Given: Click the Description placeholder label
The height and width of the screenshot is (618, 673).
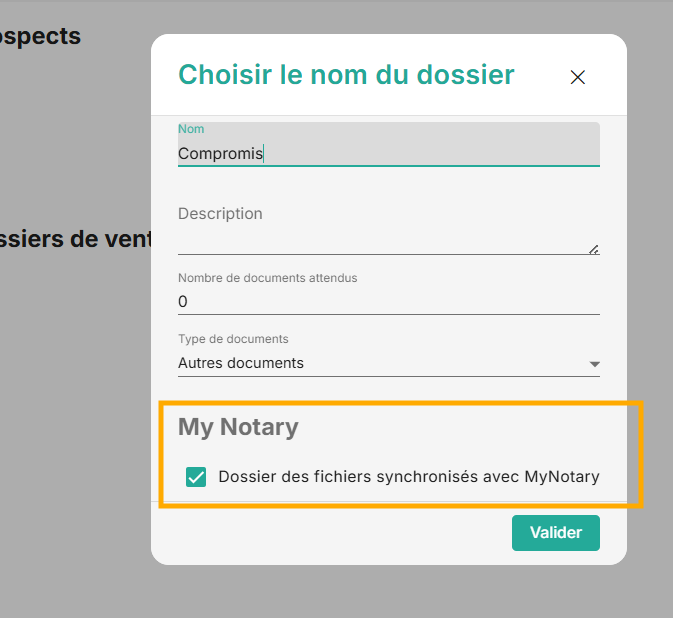Looking at the screenshot, I should (x=220, y=214).
